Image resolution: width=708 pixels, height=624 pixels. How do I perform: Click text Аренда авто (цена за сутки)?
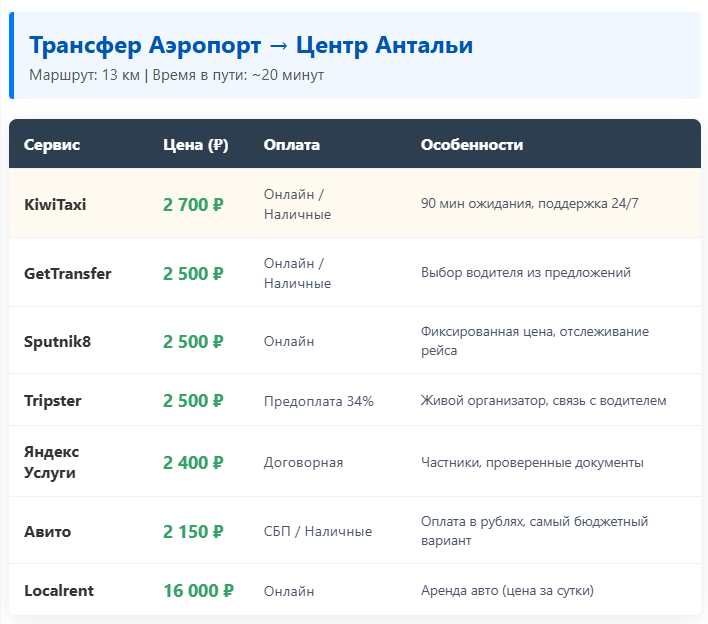[507, 591]
